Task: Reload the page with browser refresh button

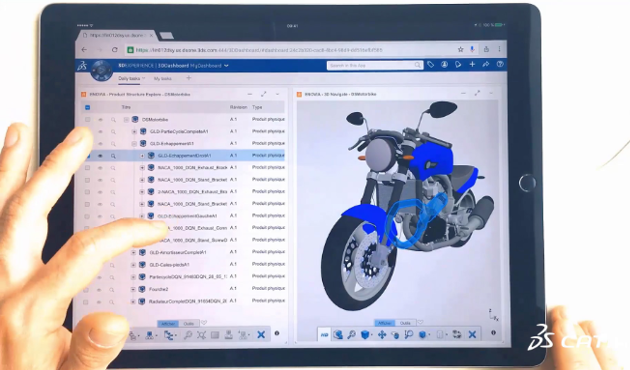Action: click(115, 50)
